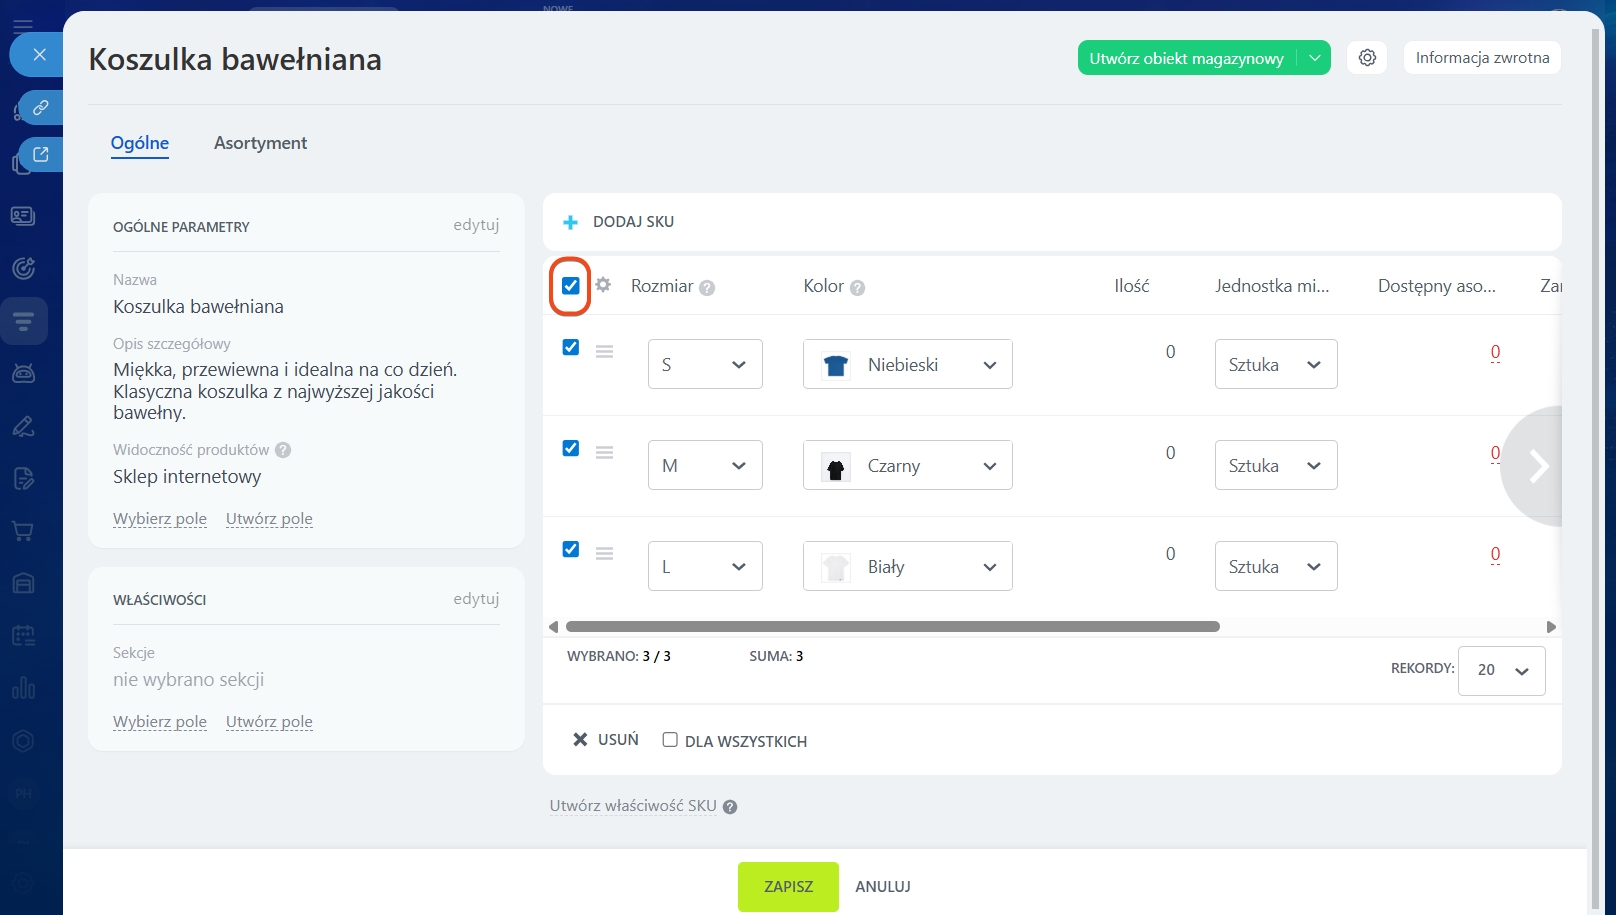Image resolution: width=1616 pixels, height=915 pixels.
Task: Click the X icon of USUŃ action
Action: tap(580, 740)
